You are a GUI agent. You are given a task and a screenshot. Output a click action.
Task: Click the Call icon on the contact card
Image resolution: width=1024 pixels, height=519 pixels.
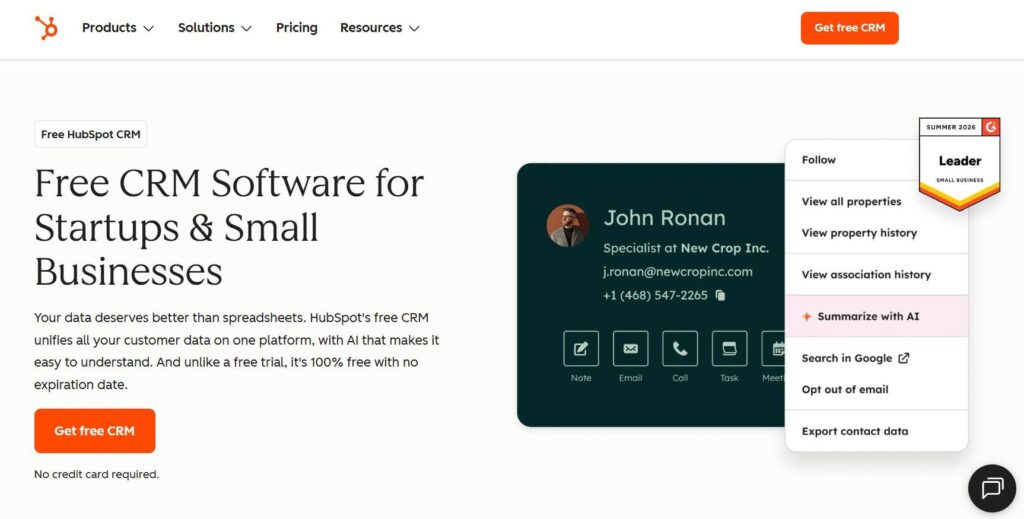(680, 349)
